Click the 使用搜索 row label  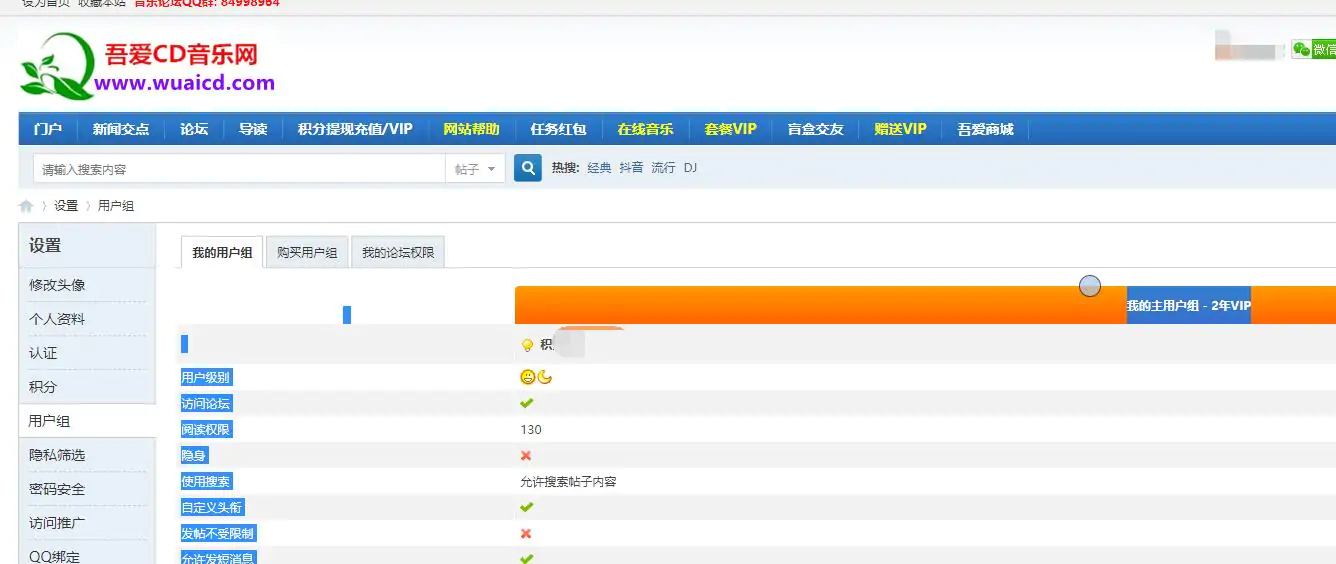tap(205, 481)
